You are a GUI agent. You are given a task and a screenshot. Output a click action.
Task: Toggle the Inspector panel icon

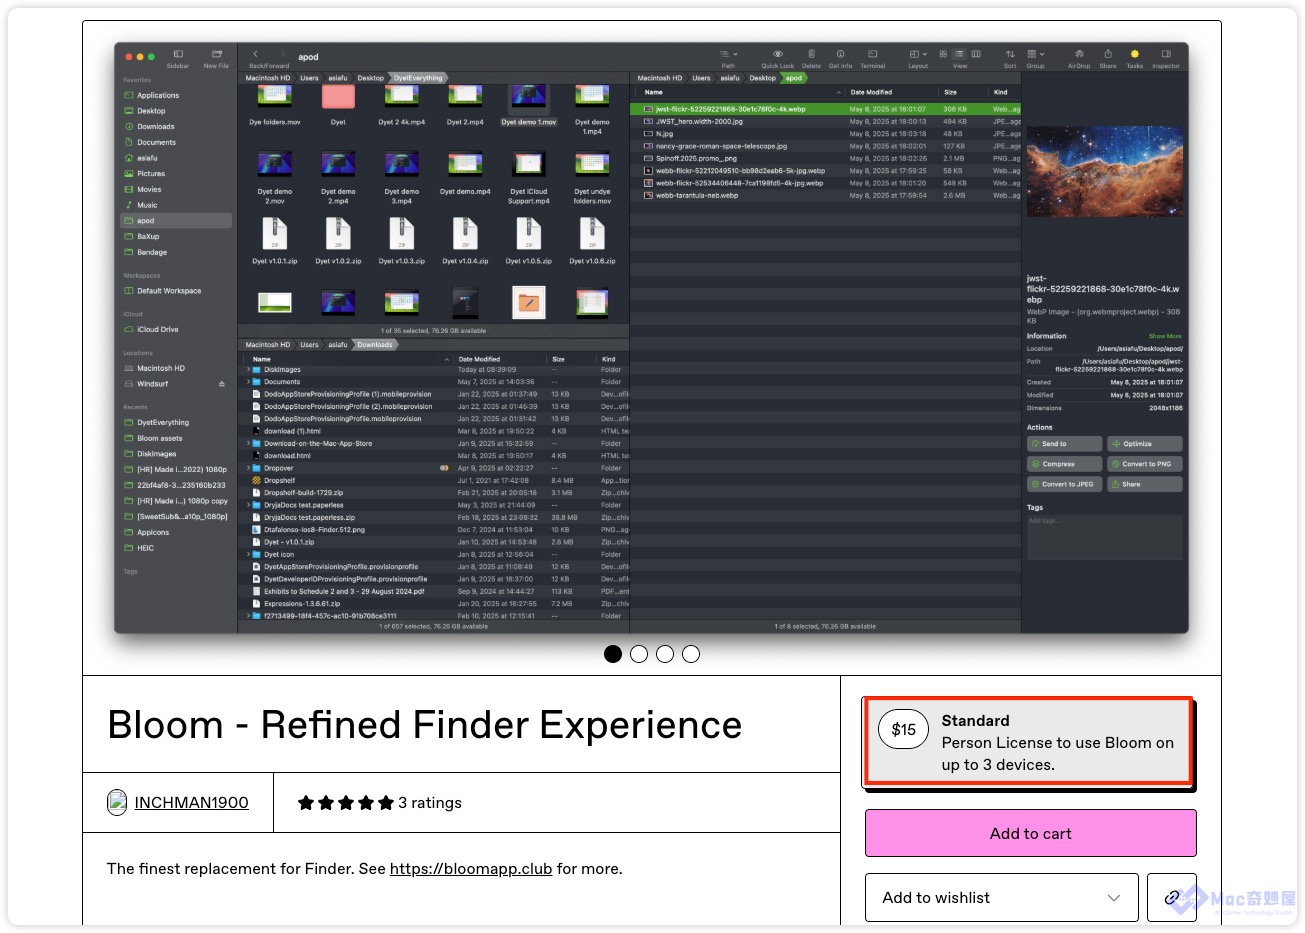[x=1166, y=54]
